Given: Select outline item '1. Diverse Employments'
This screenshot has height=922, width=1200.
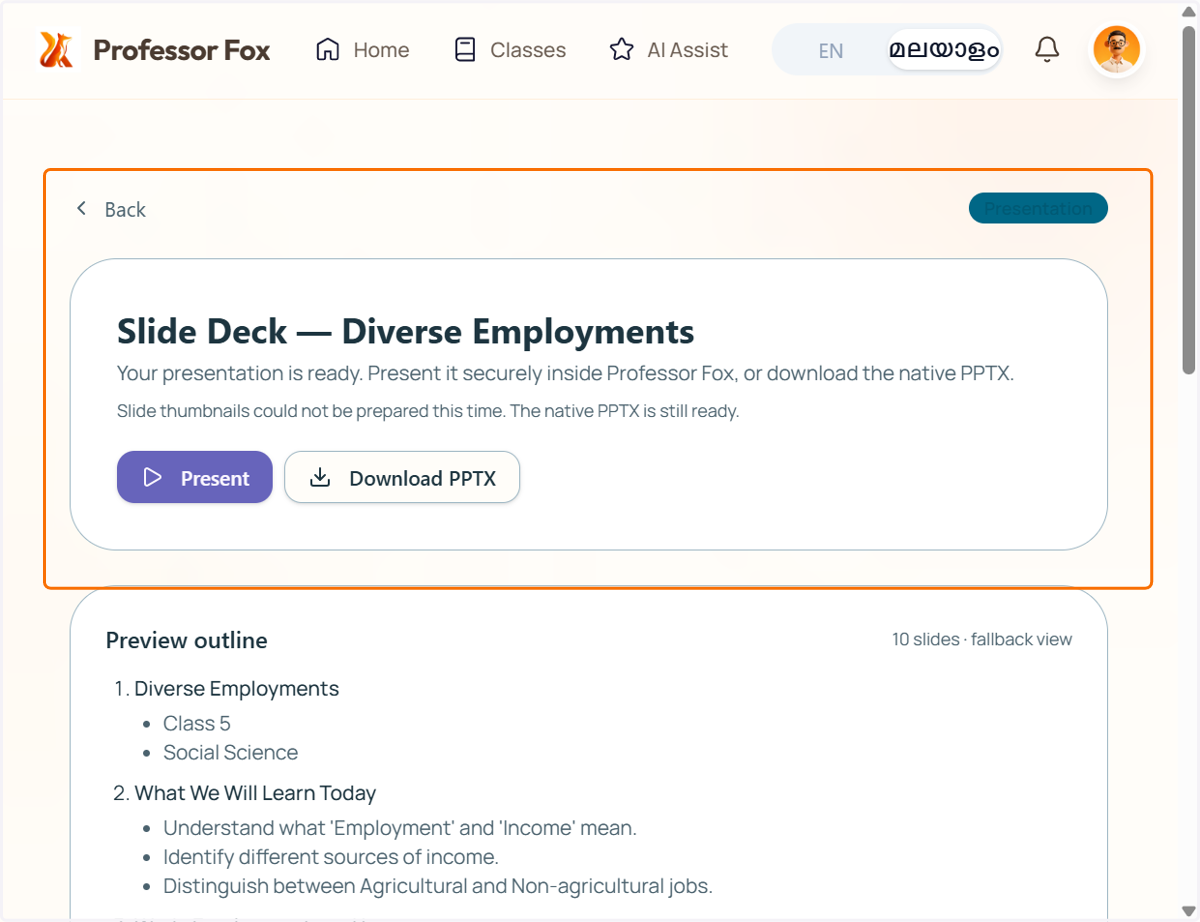Looking at the screenshot, I should 226,689.
